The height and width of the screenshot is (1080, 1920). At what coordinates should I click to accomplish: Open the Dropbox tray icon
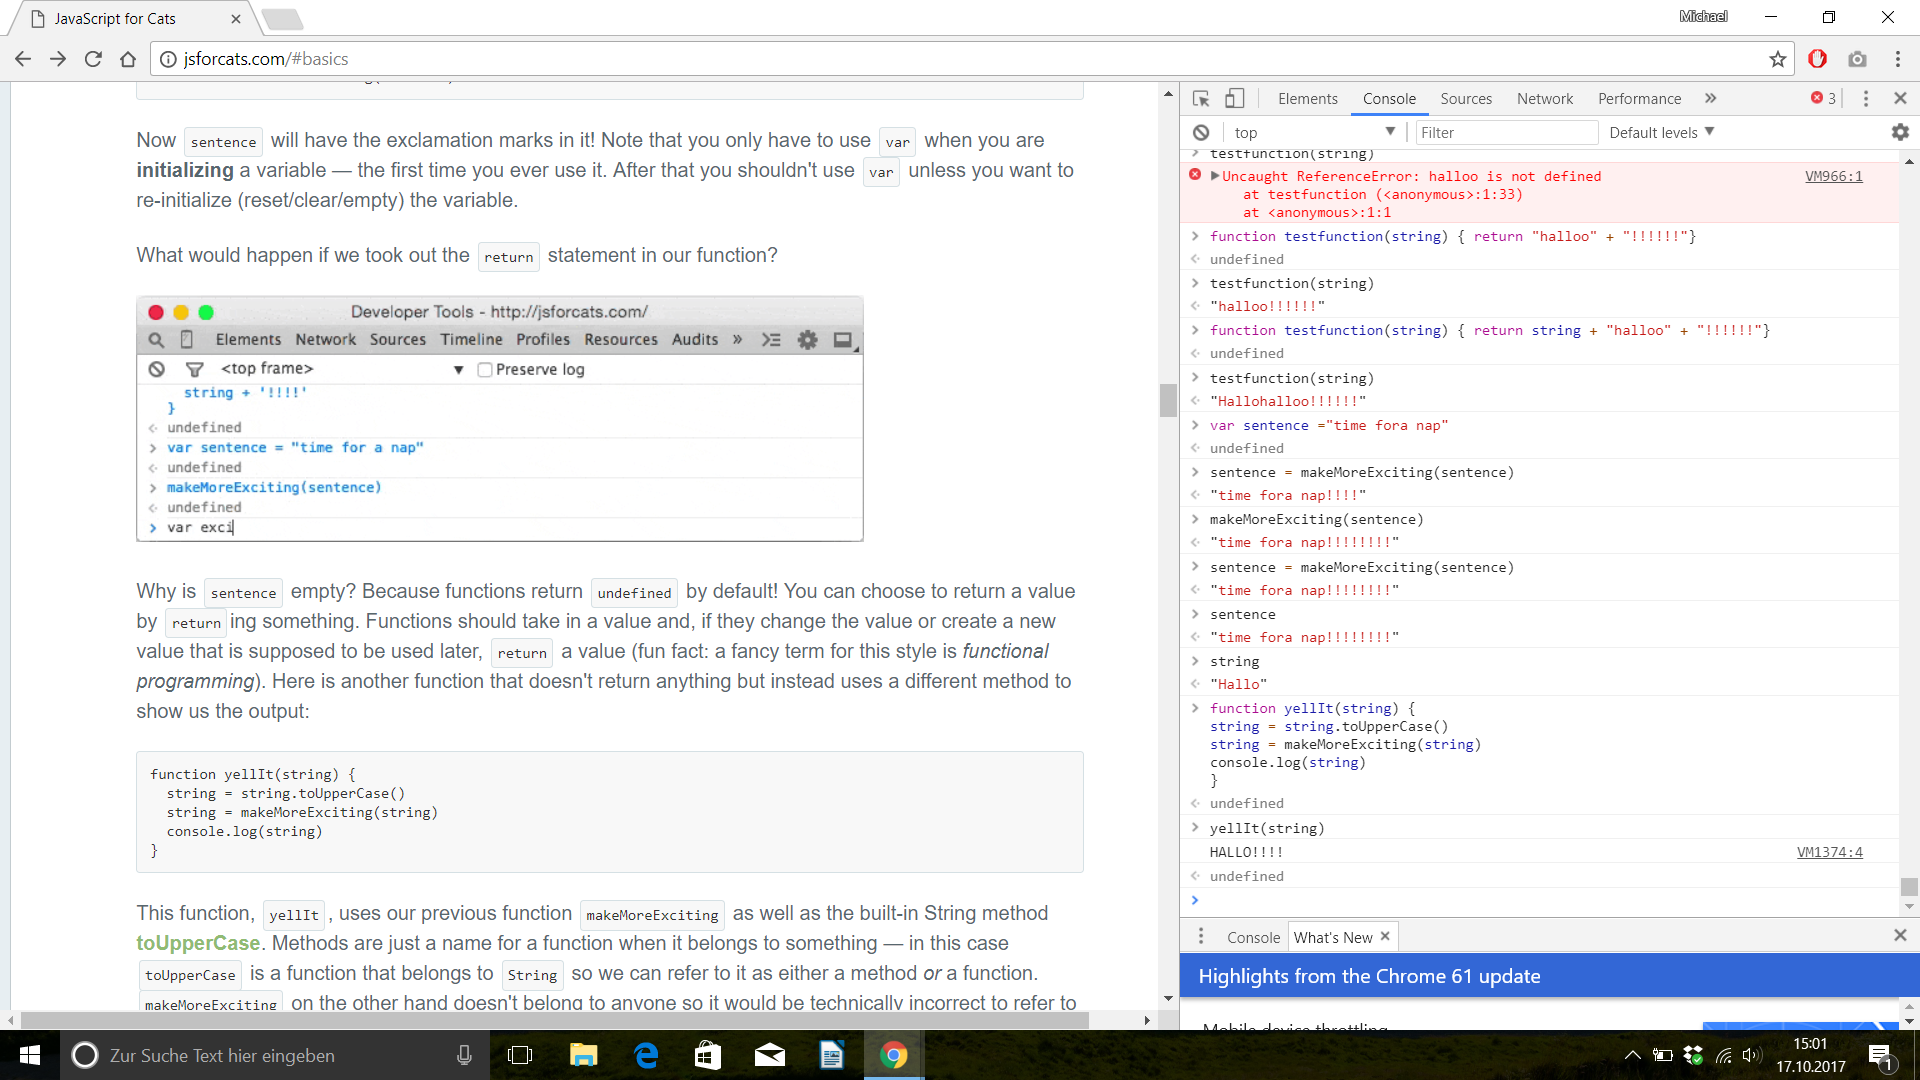[x=1693, y=1055]
